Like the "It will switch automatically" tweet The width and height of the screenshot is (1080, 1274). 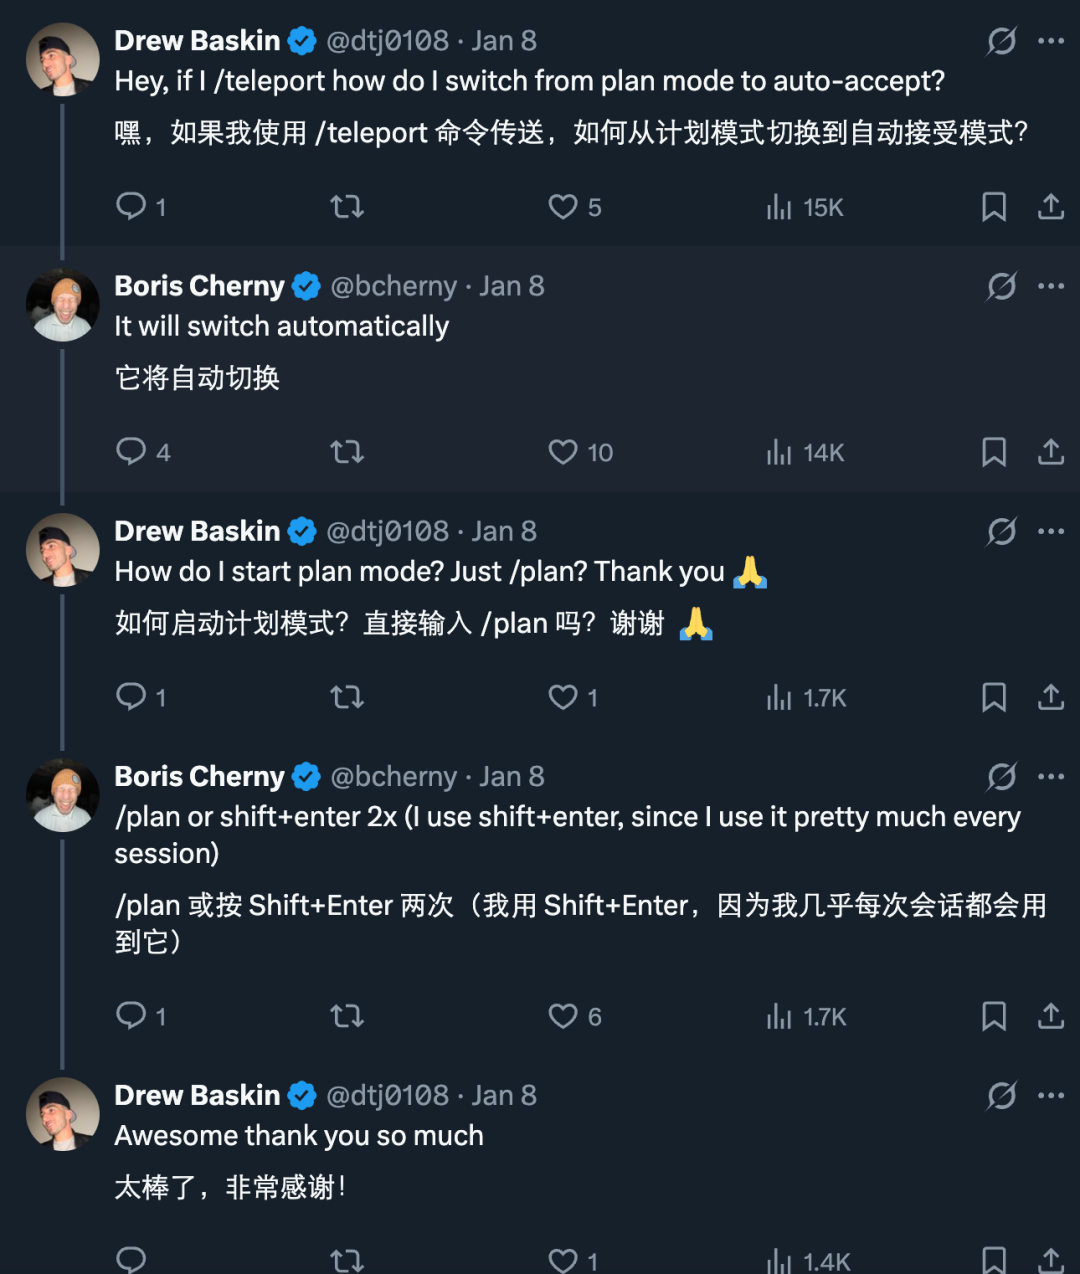563,452
